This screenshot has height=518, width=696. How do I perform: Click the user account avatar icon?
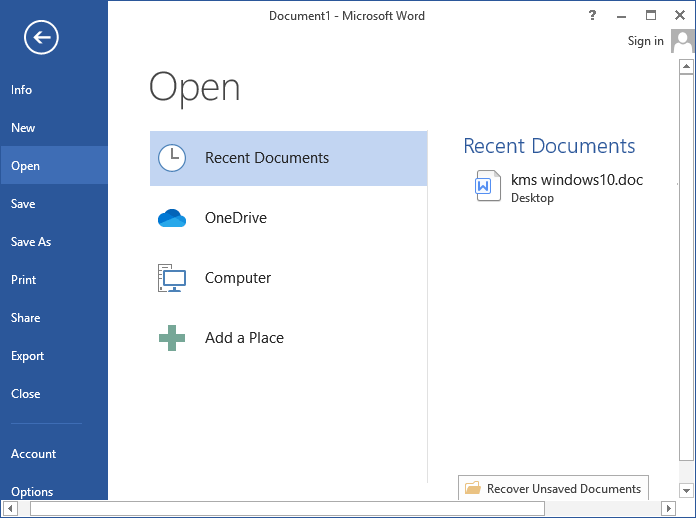click(683, 41)
